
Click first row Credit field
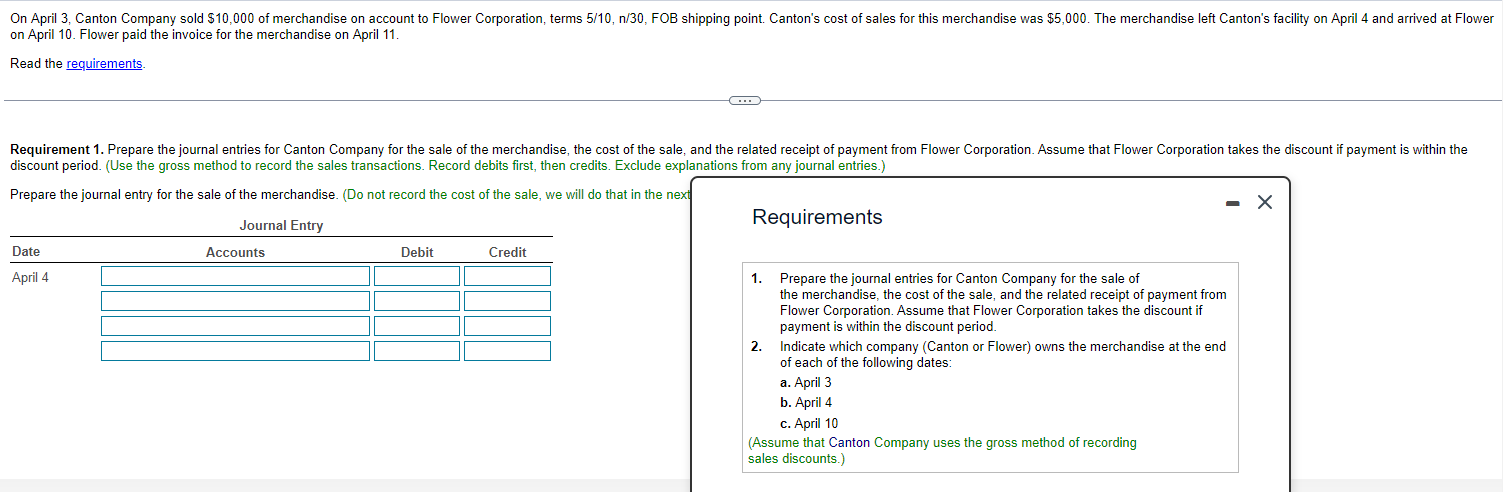tap(507, 276)
